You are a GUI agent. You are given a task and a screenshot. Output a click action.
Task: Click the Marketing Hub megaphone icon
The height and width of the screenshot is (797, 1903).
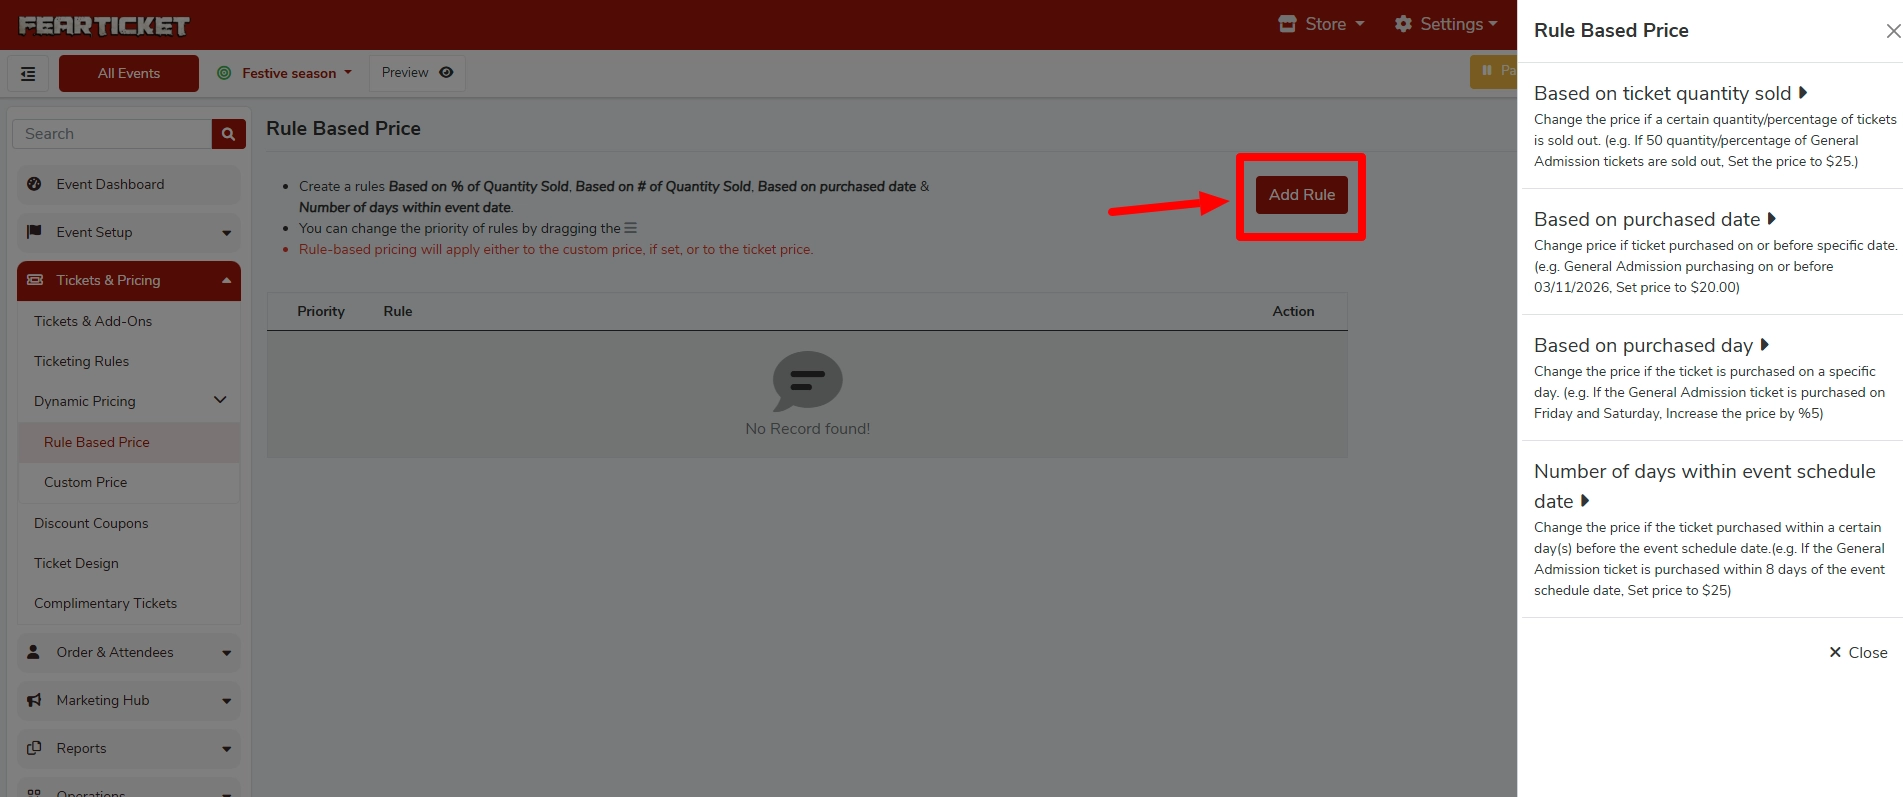click(34, 700)
